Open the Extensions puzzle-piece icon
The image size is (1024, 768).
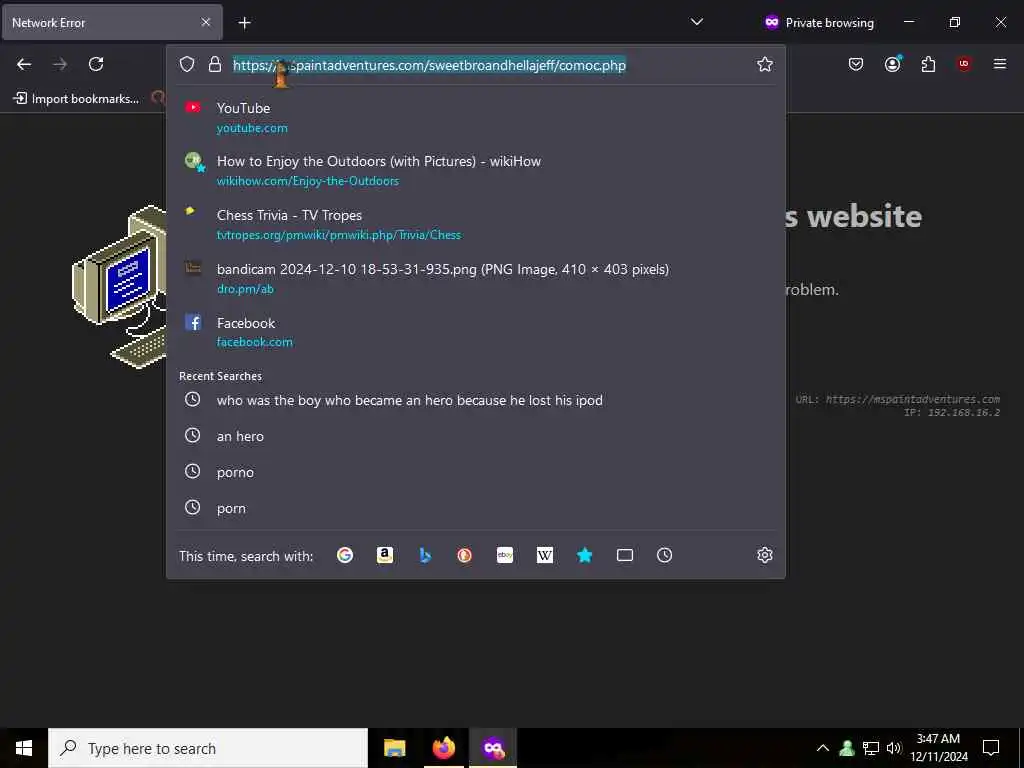pyautogui.click(x=928, y=64)
